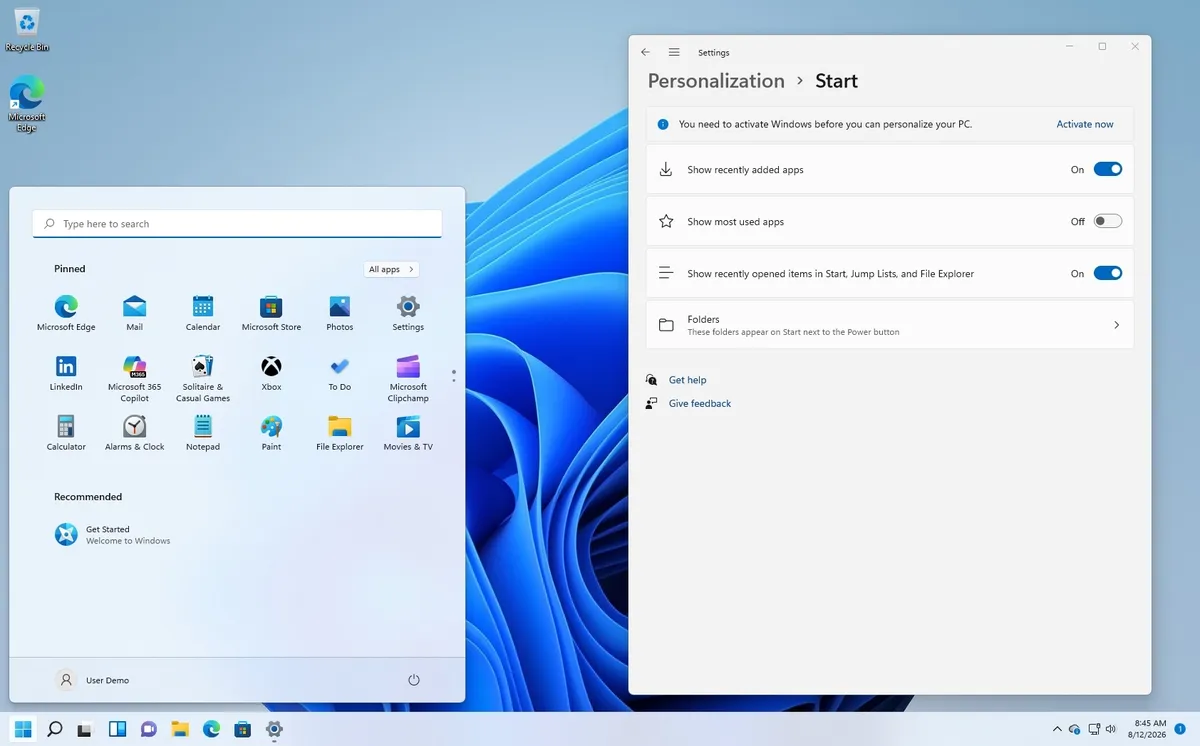
Task: Launch the pinned Xbox app
Action: (271, 373)
